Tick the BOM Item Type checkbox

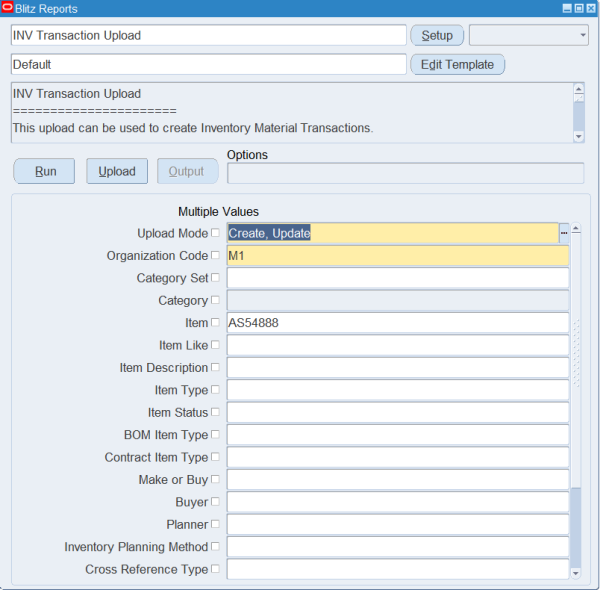(215, 434)
